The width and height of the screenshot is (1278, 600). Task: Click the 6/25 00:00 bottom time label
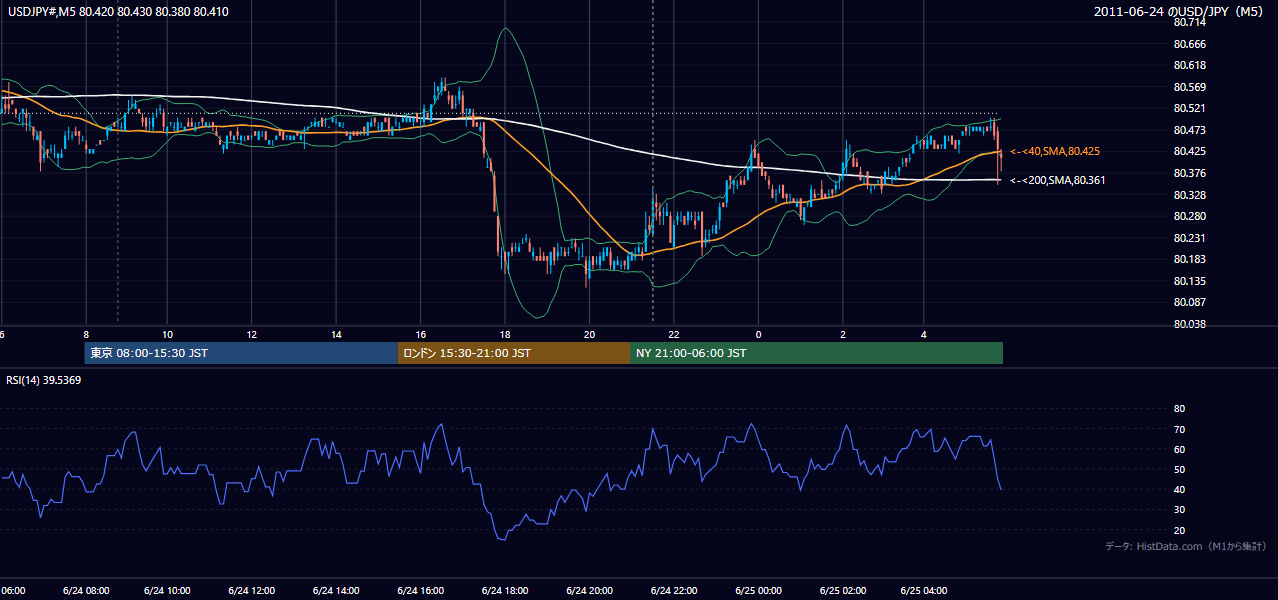click(x=758, y=590)
